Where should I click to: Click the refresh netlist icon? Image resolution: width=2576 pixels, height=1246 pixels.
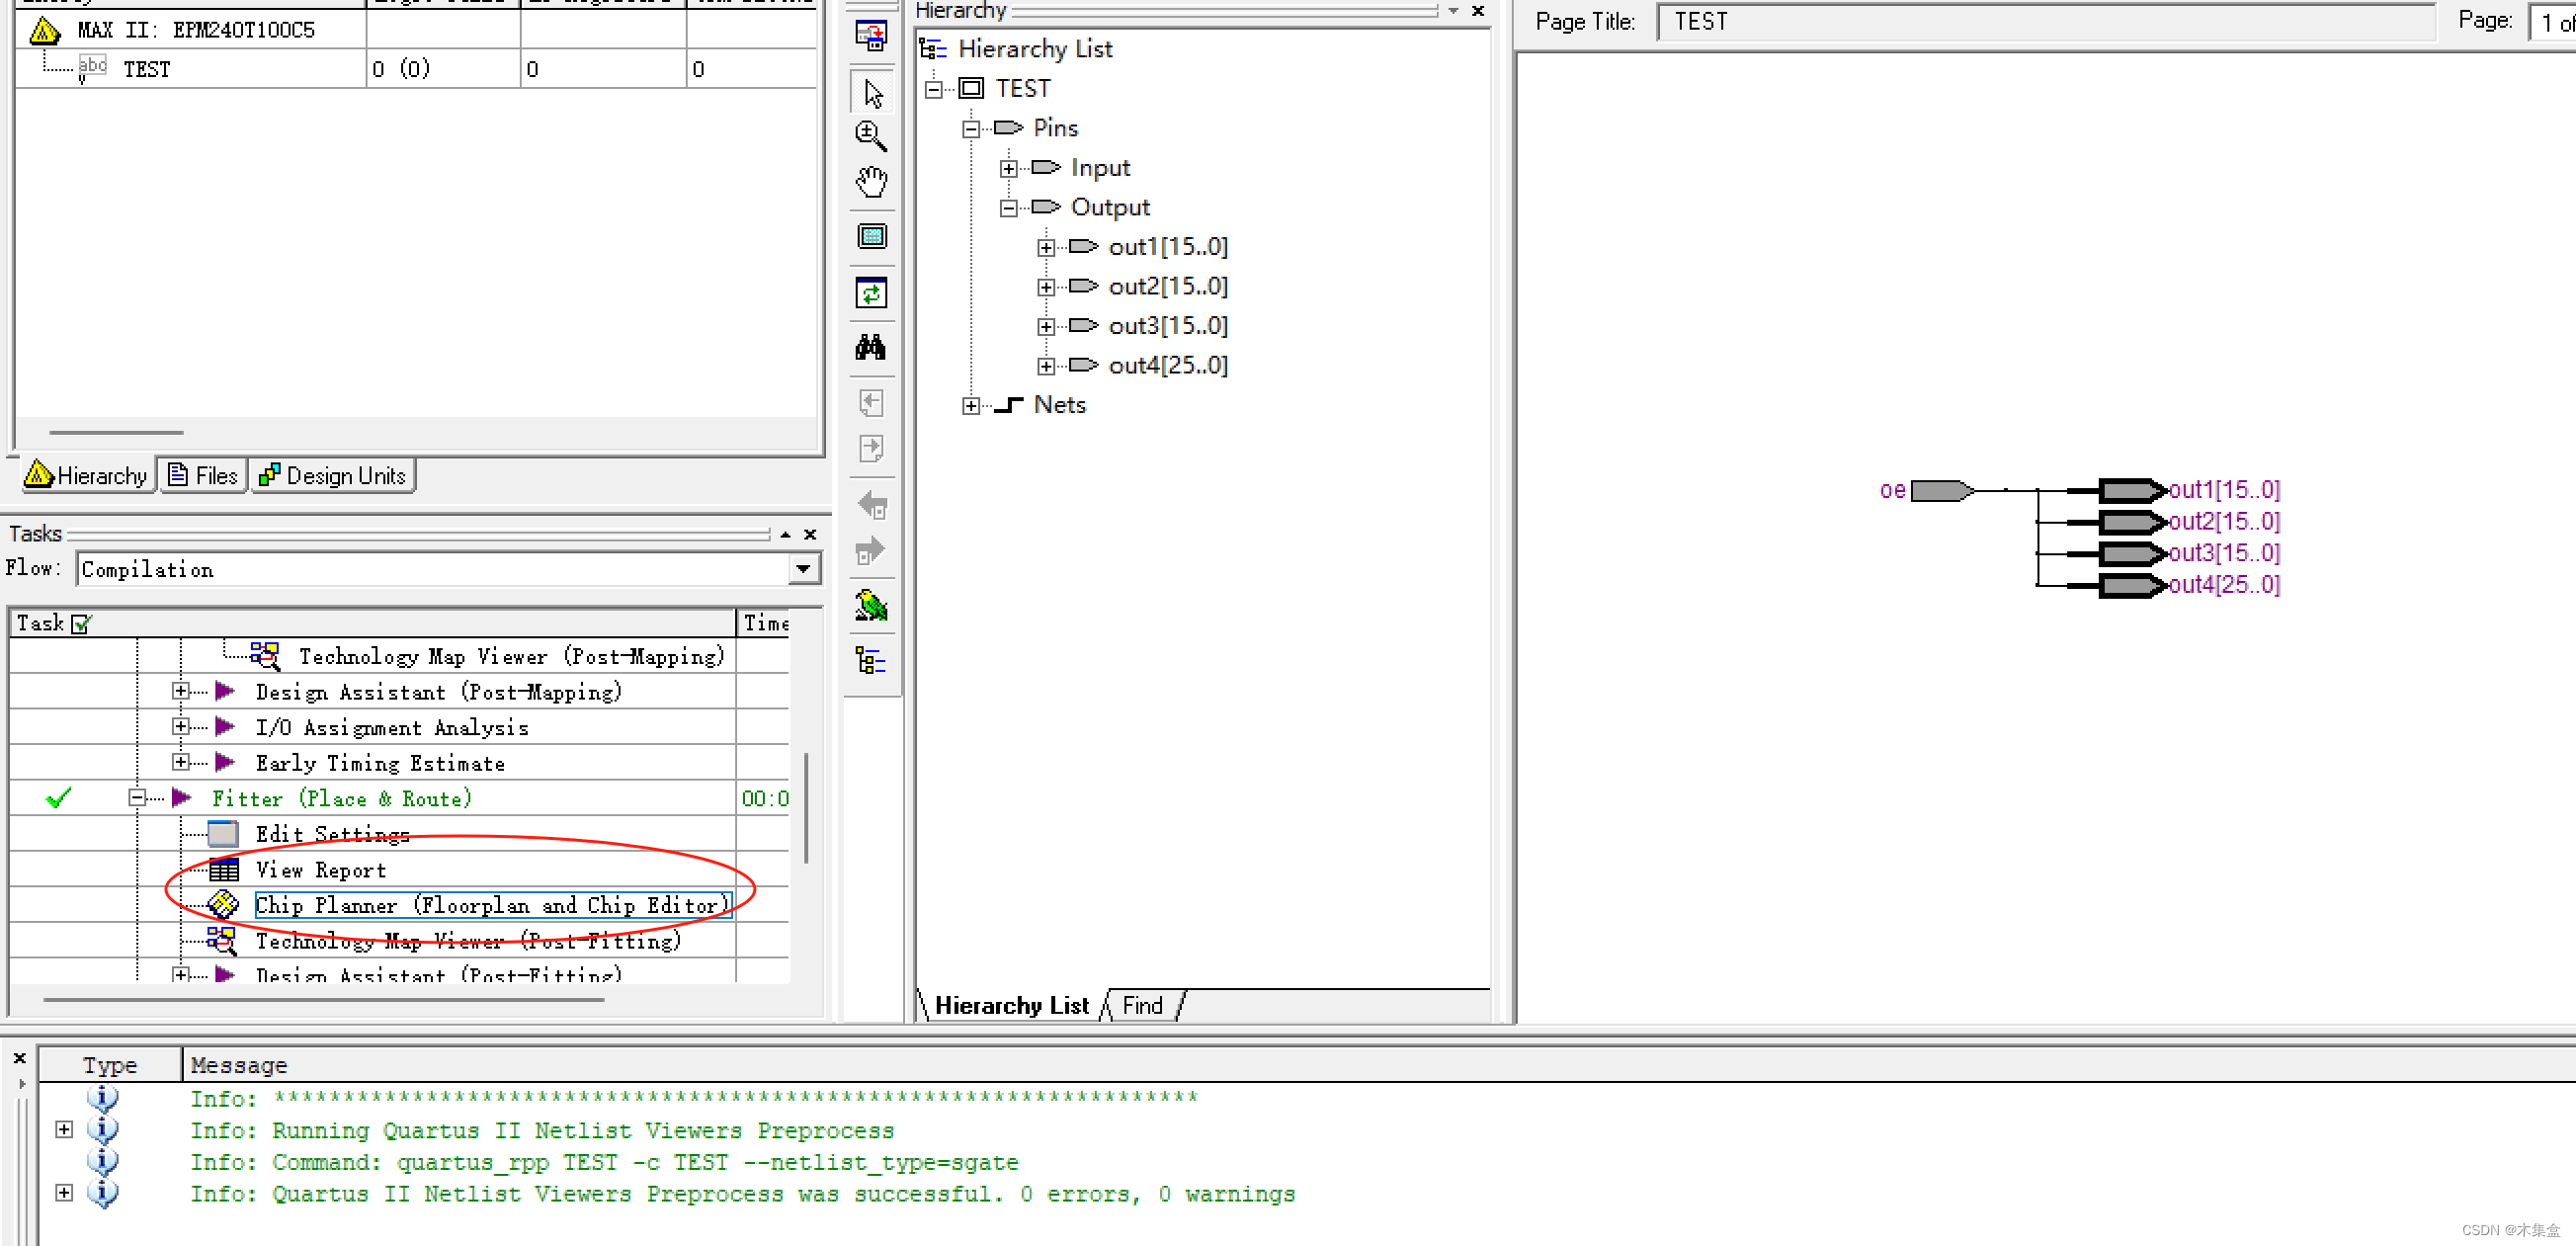tap(871, 293)
